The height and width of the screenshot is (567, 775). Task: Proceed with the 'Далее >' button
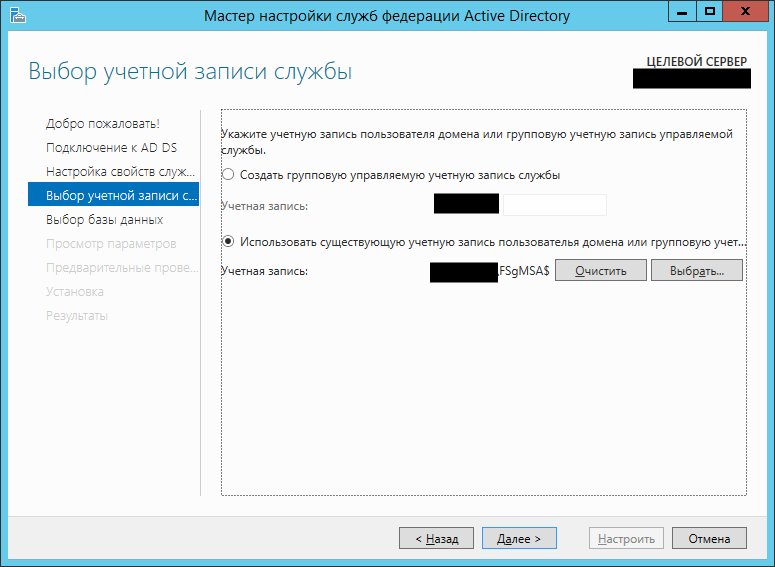click(519, 538)
